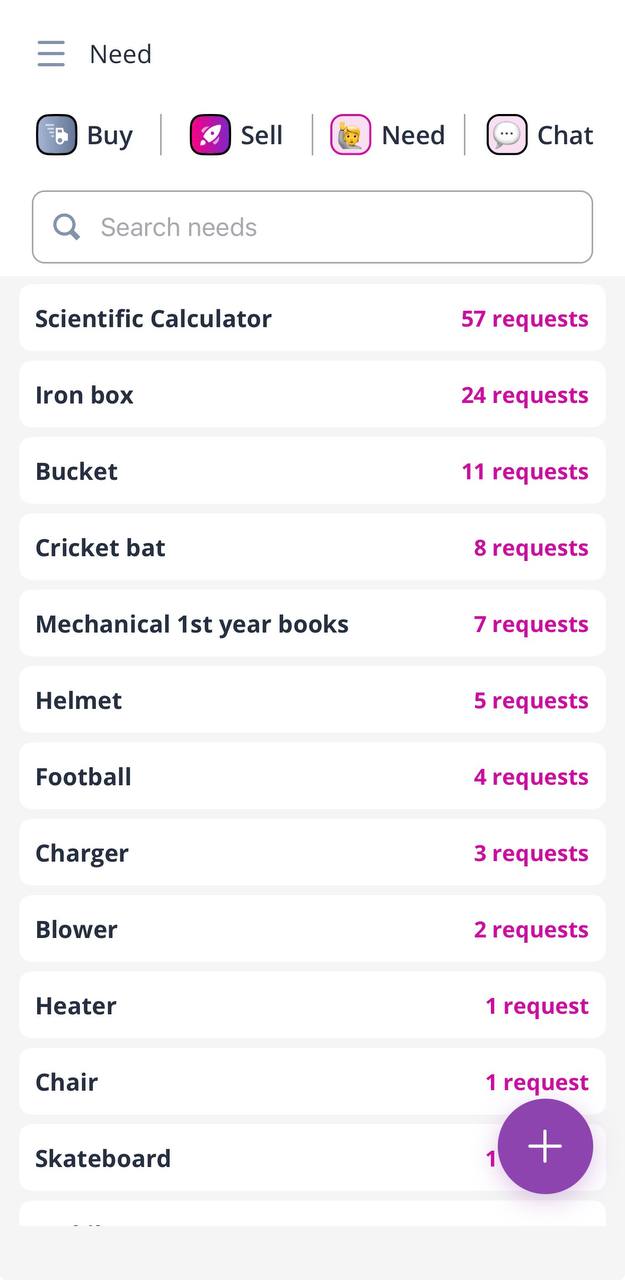Open the speech bubble Chat icon
The height and width of the screenshot is (1280, 625).
point(507,134)
